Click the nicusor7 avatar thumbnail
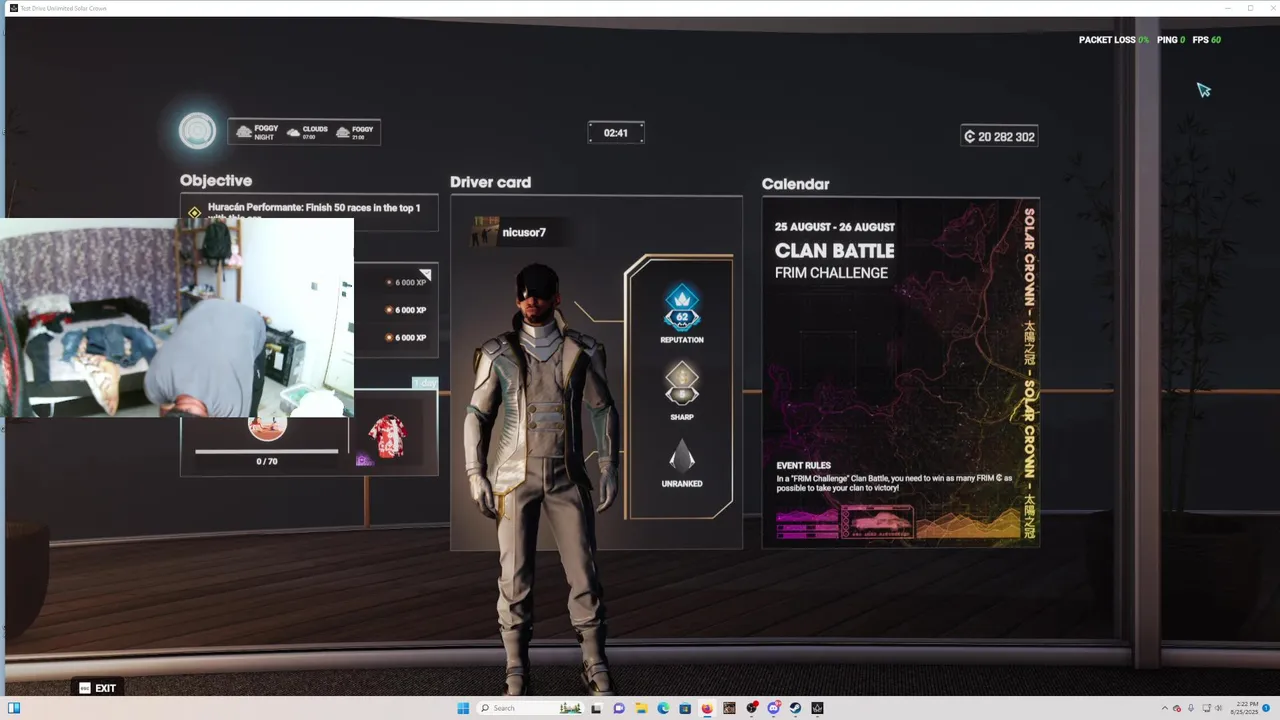1280x720 pixels. 486,231
